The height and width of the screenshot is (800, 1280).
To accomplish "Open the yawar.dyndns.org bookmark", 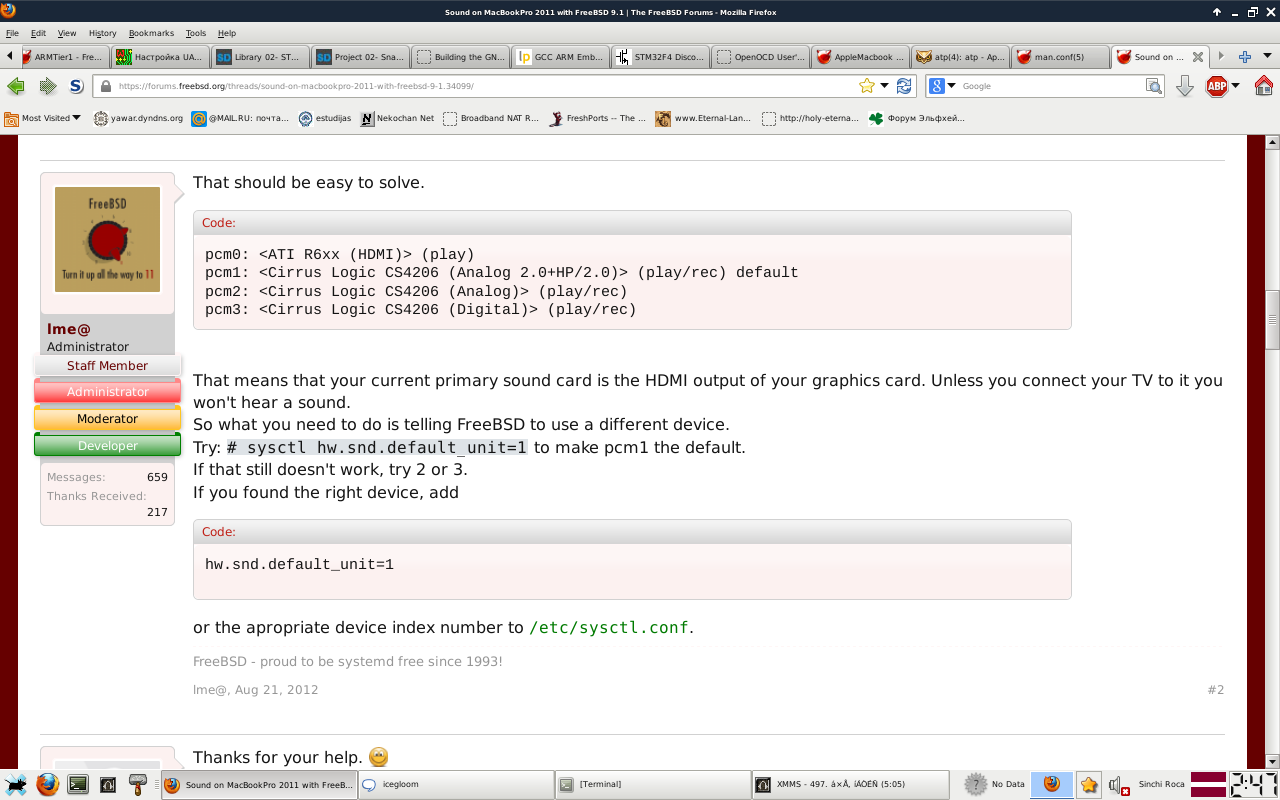I will [138, 118].
